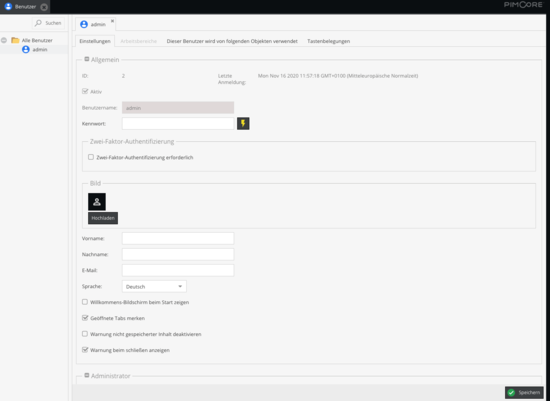The height and width of the screenshot is (401, 550).
Task: Click the user avatar image placeholder
Action: click(97, 202)
